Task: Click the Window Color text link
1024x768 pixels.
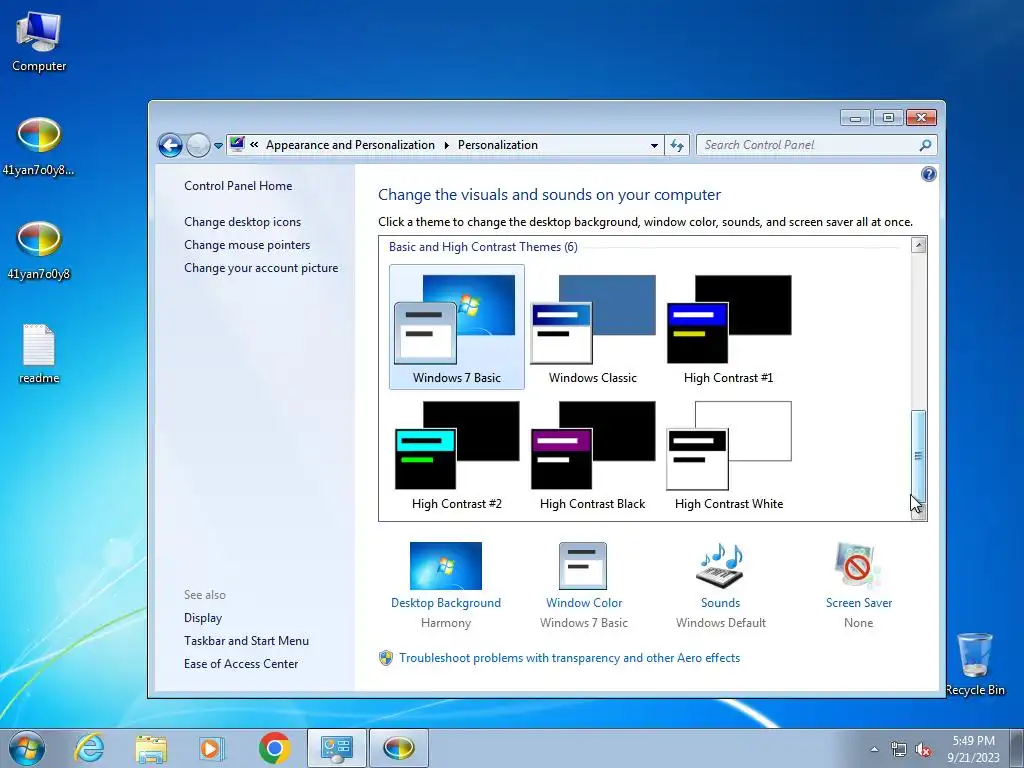Action: pos(584,603)
